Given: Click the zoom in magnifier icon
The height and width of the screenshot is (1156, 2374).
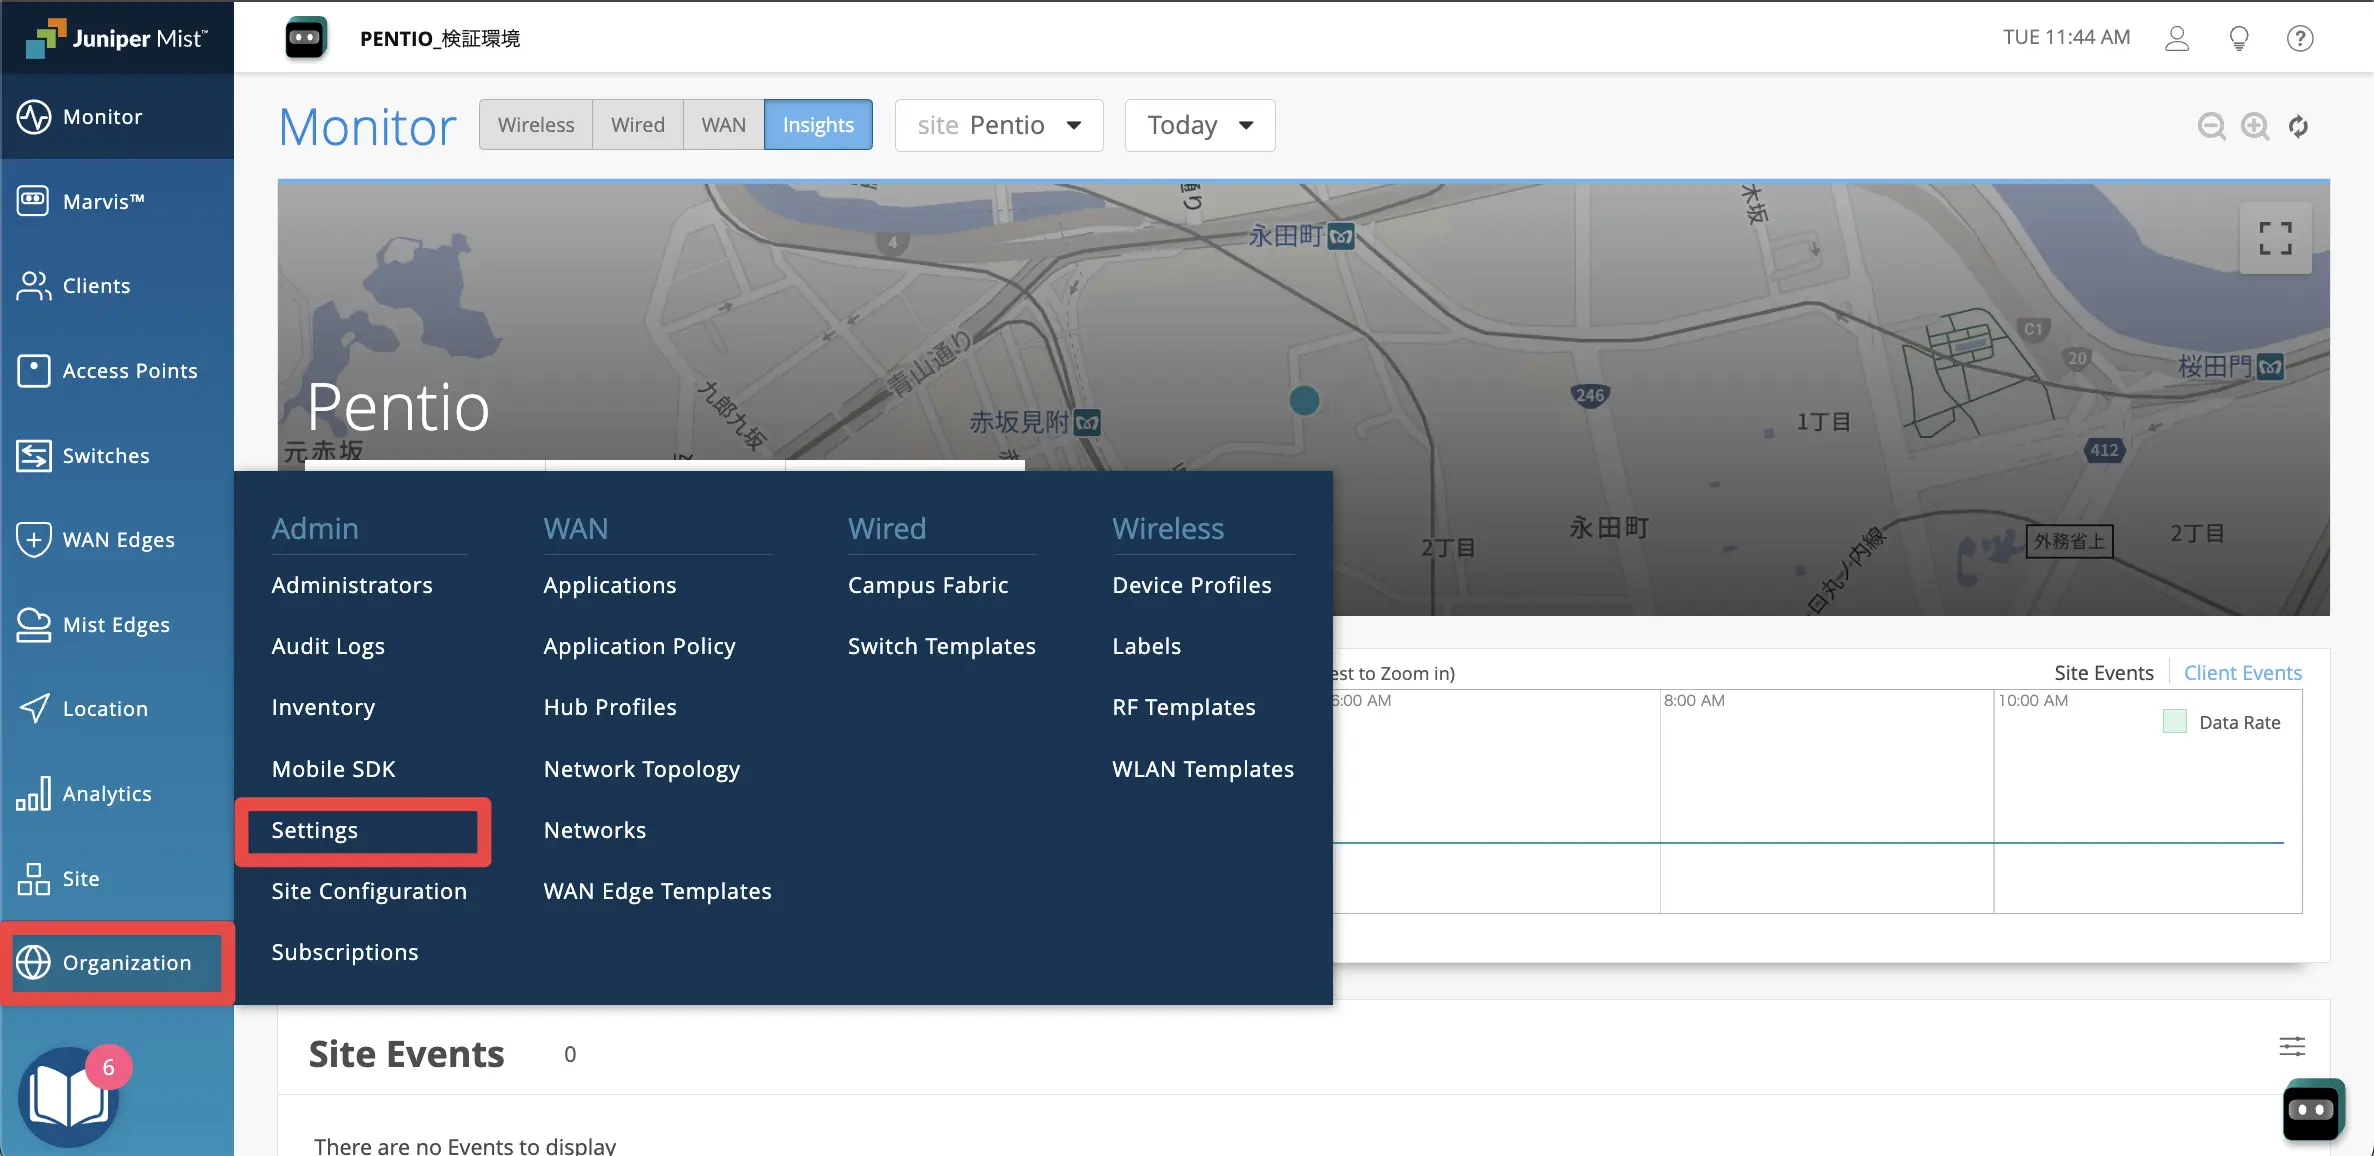Looking at the screenshot, I should point(2255,126).
